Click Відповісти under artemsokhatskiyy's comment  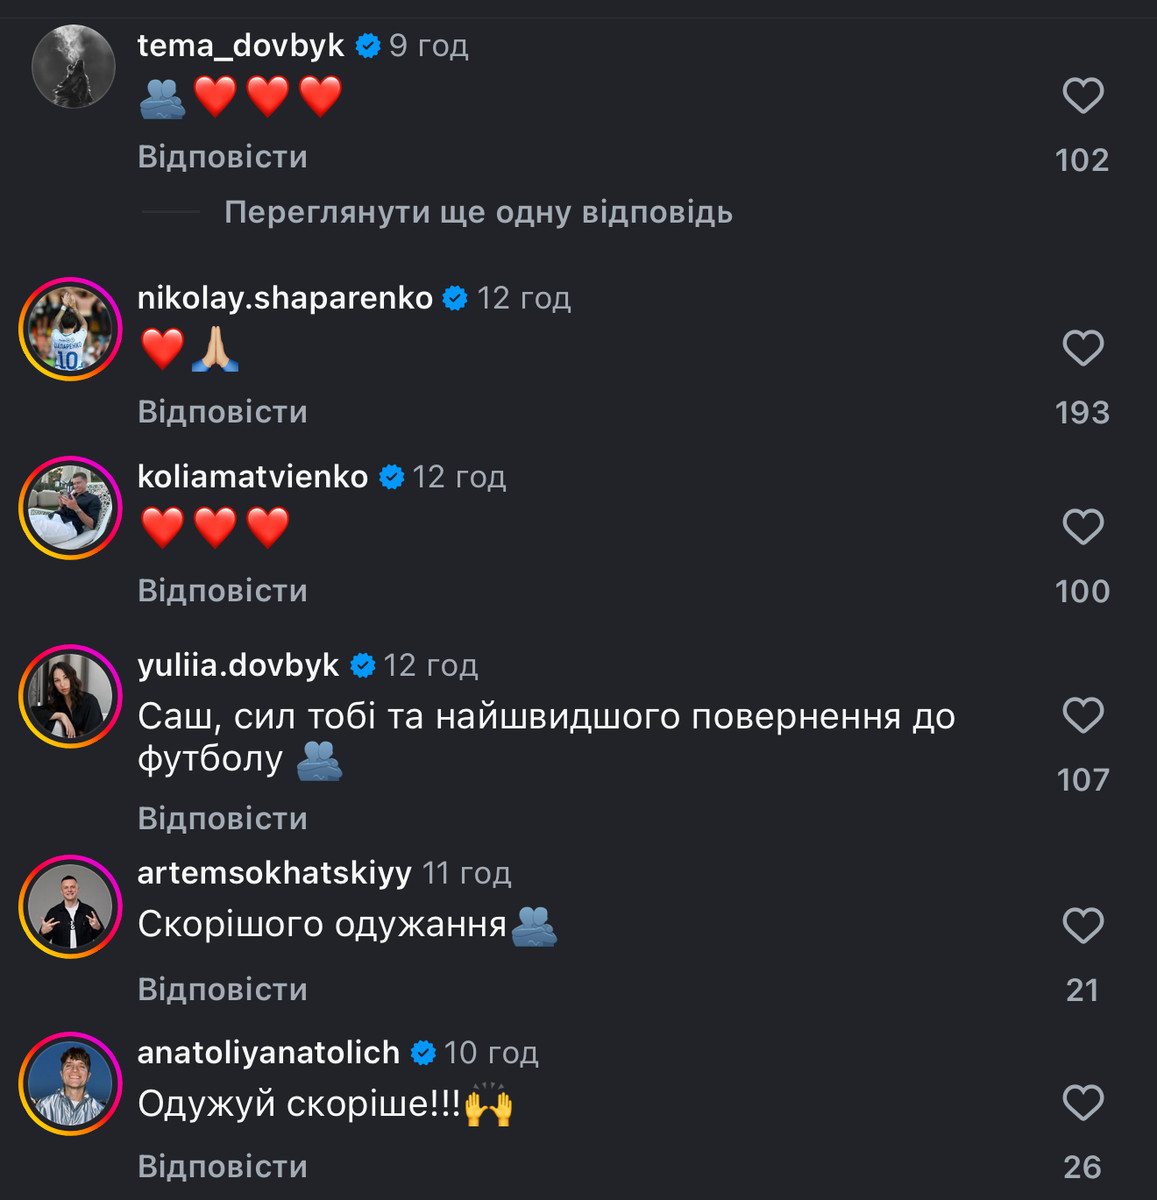click(x=222, y=990)
